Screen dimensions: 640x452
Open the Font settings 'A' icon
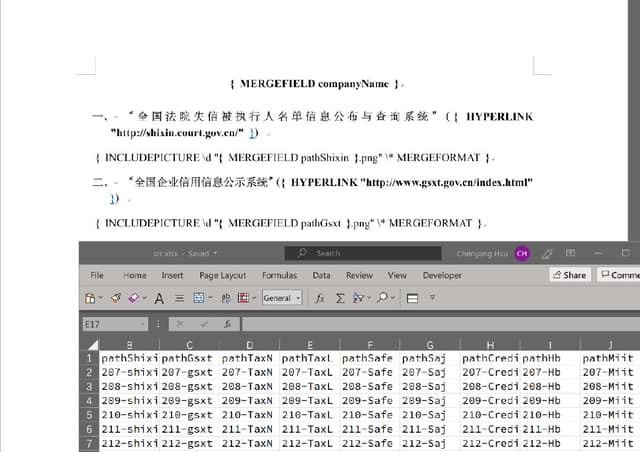[158, 298]
